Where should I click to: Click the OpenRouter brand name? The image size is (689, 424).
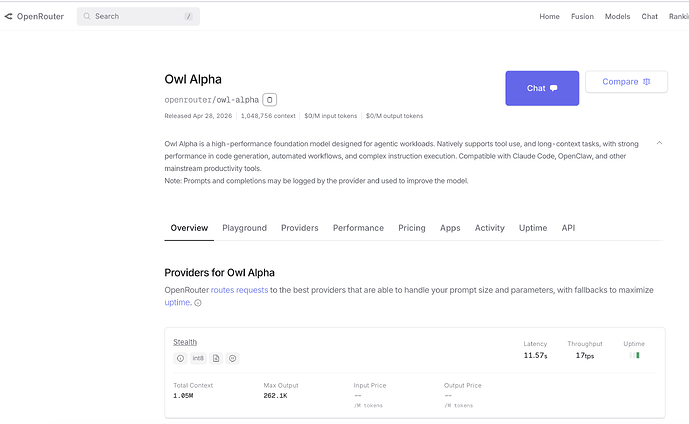[40, 16]
